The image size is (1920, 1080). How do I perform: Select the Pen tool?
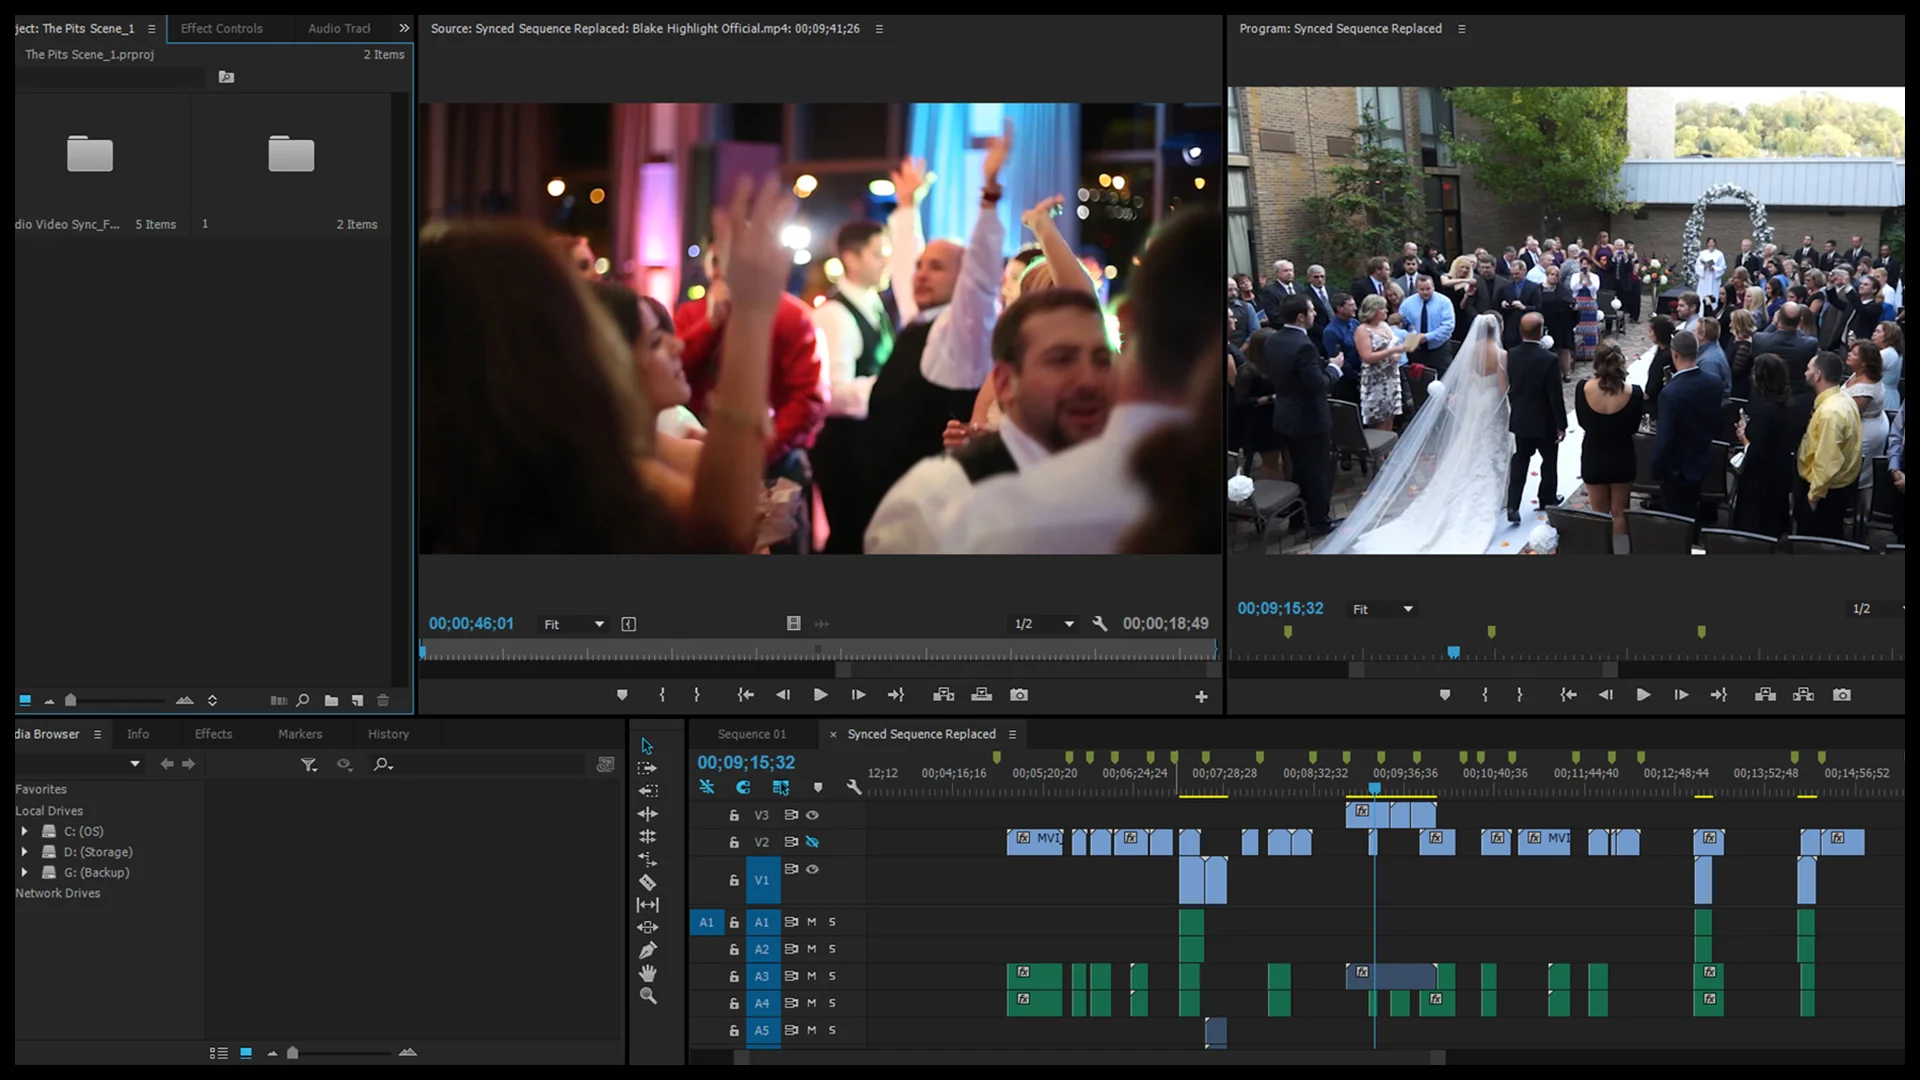coord(647,950)
